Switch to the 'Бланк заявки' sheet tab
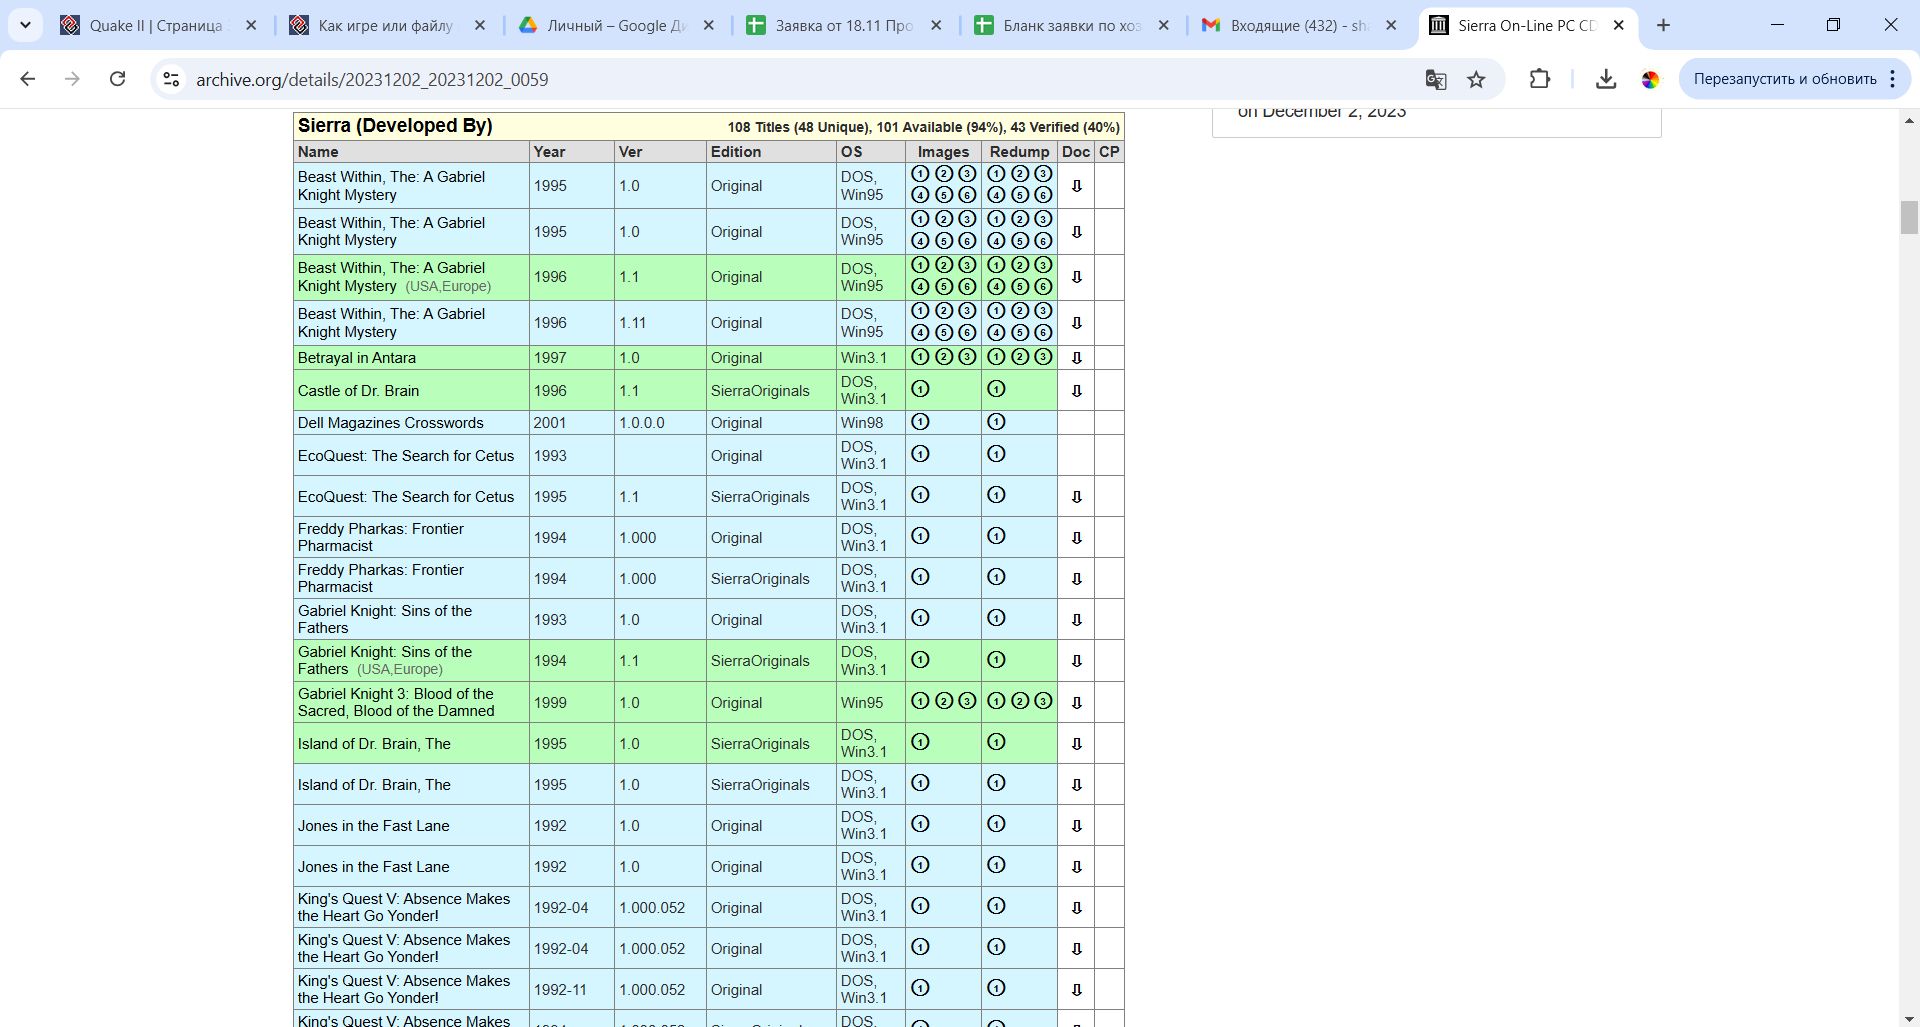 (1072, 26)
